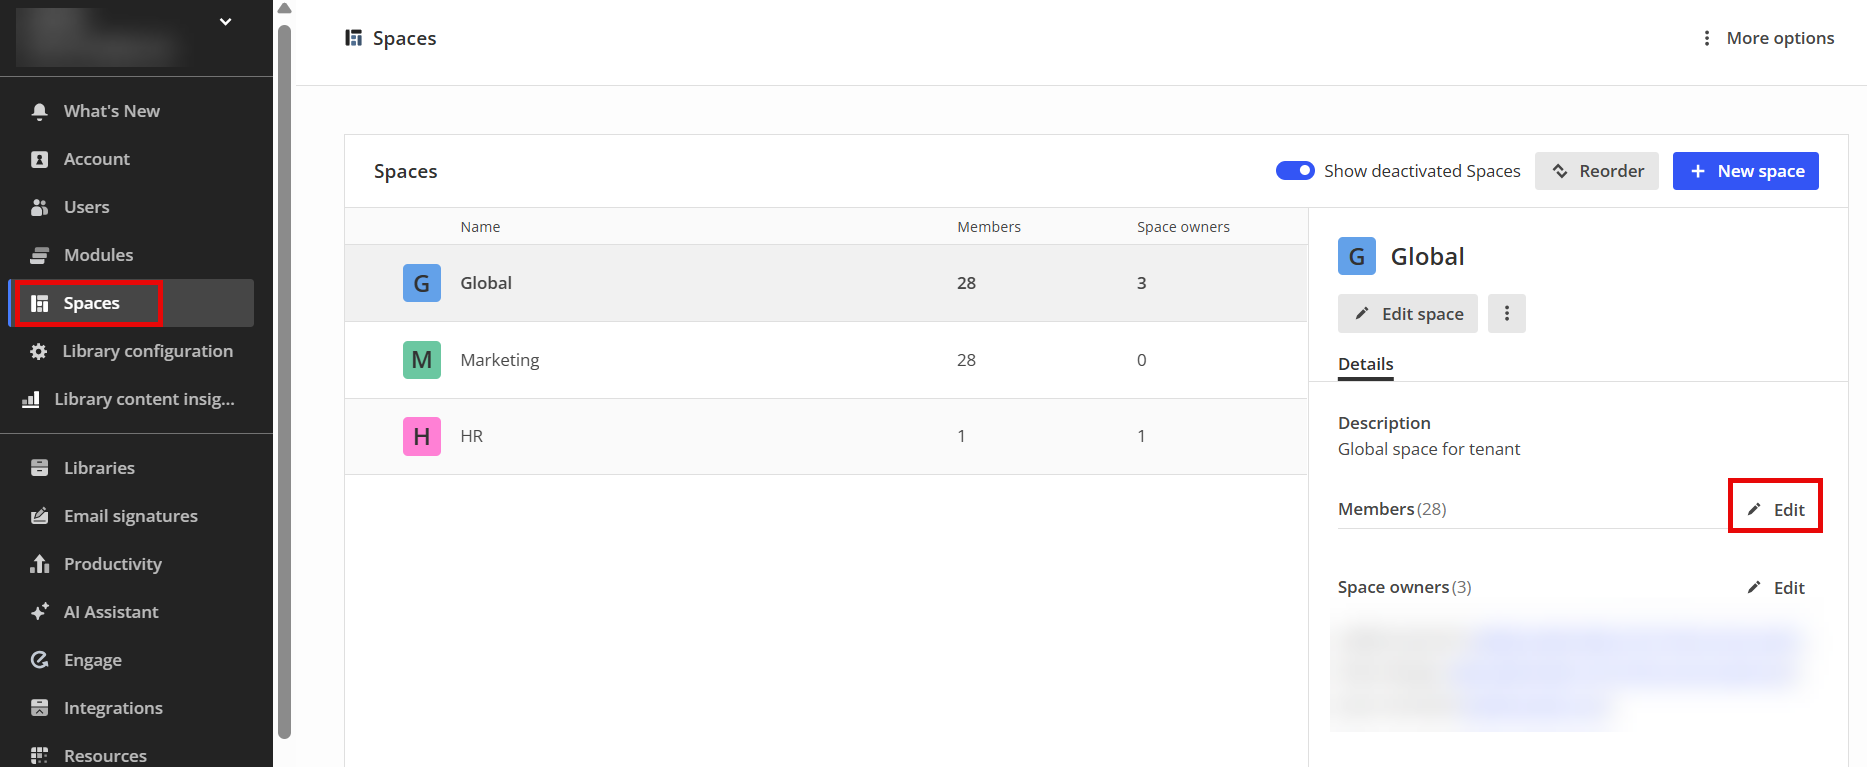The image size is (1867, 767).
Task: Click the sidebar vertical scrollbar
Action: (284, 380)
